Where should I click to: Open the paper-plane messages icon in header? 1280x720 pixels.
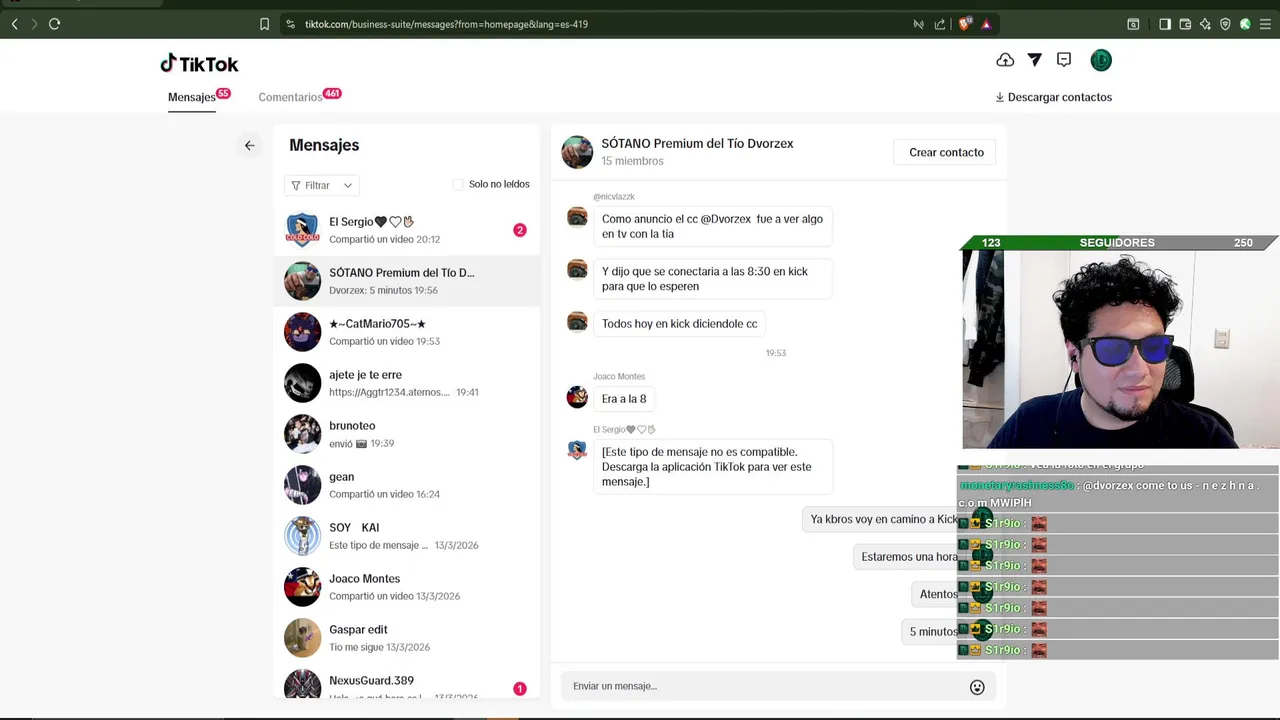point(1035,60)
